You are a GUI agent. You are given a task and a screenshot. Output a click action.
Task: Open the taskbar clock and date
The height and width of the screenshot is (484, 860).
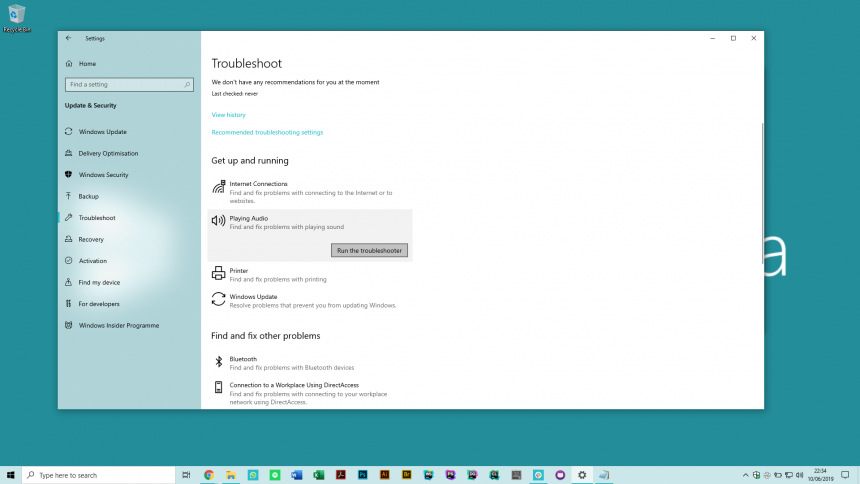point(821,475)
